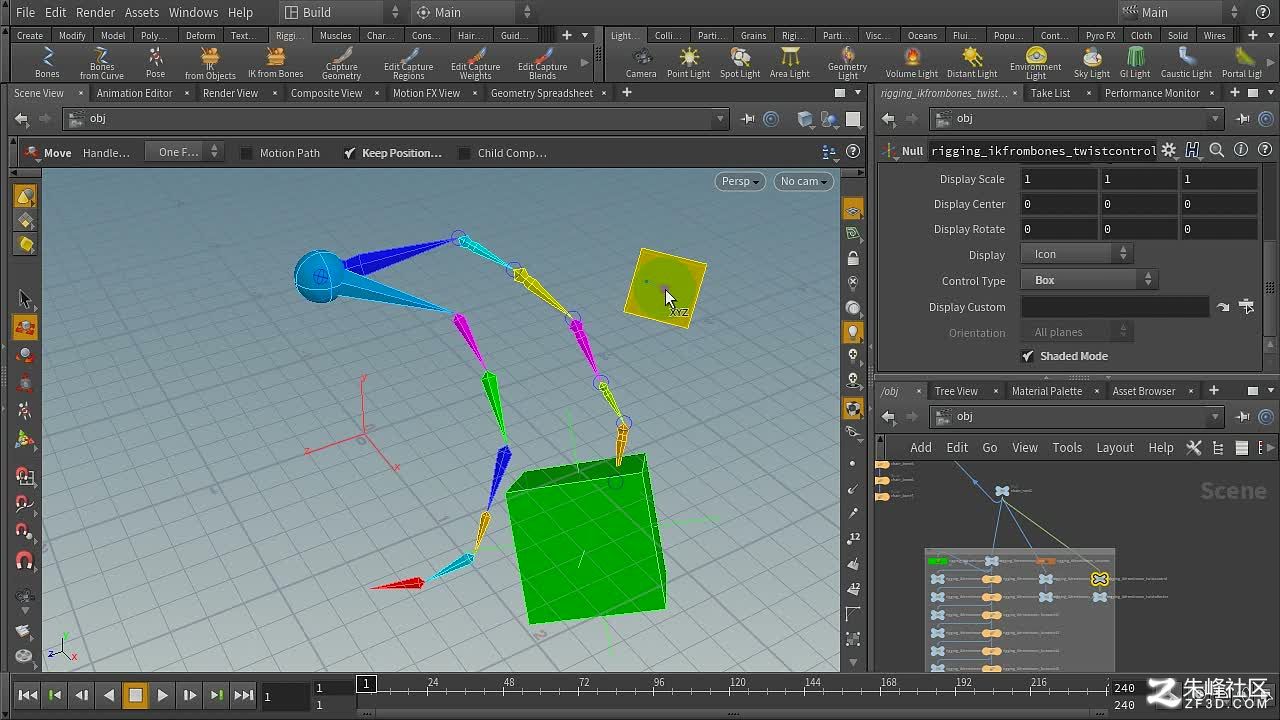This screenshot has width=1280, height=720.
Task: Click the scene view back arrow
Action: pos(21,119)
